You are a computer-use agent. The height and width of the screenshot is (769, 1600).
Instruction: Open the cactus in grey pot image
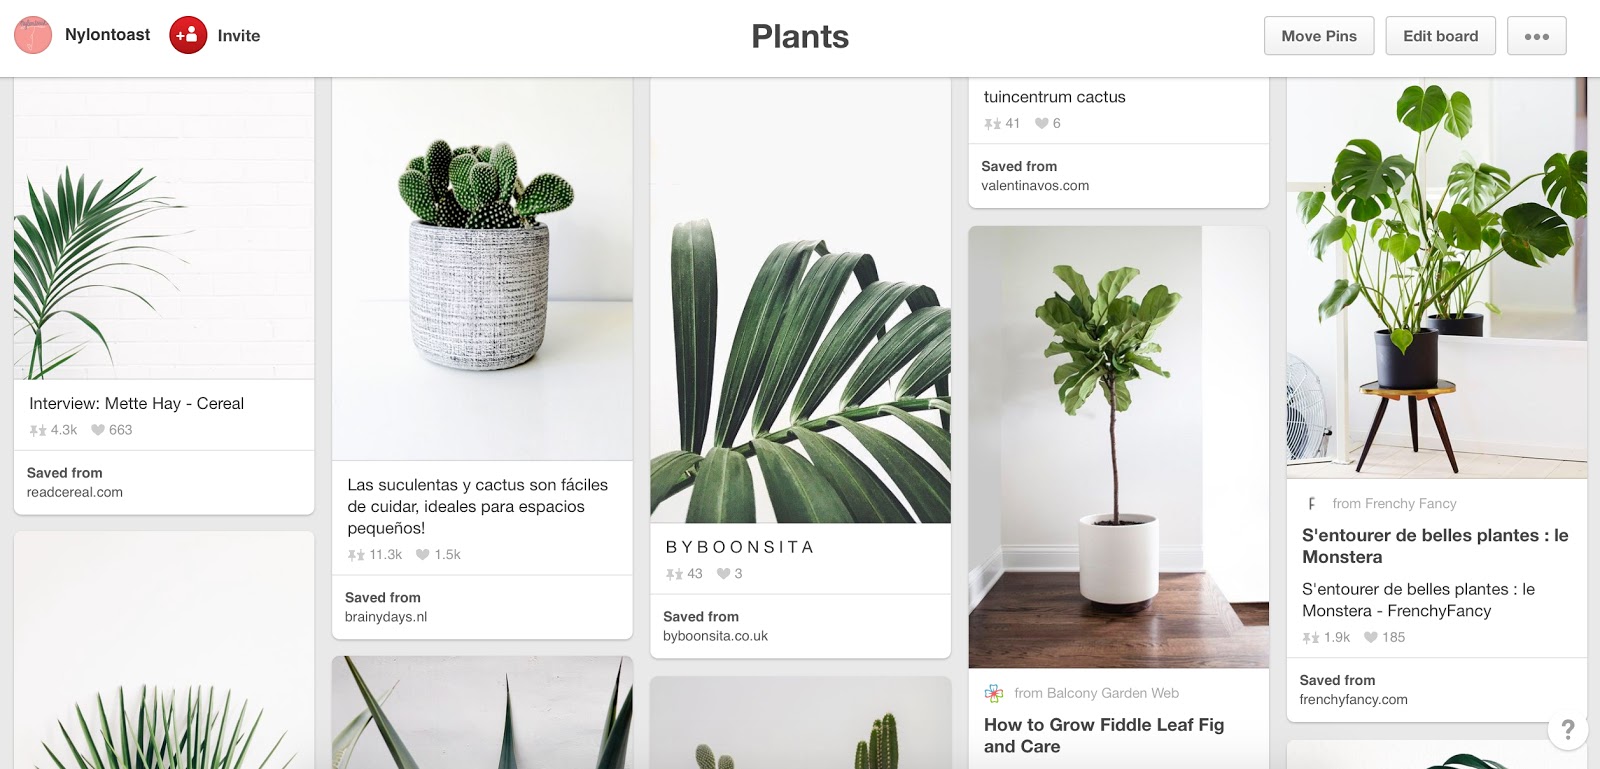[482, 269]
